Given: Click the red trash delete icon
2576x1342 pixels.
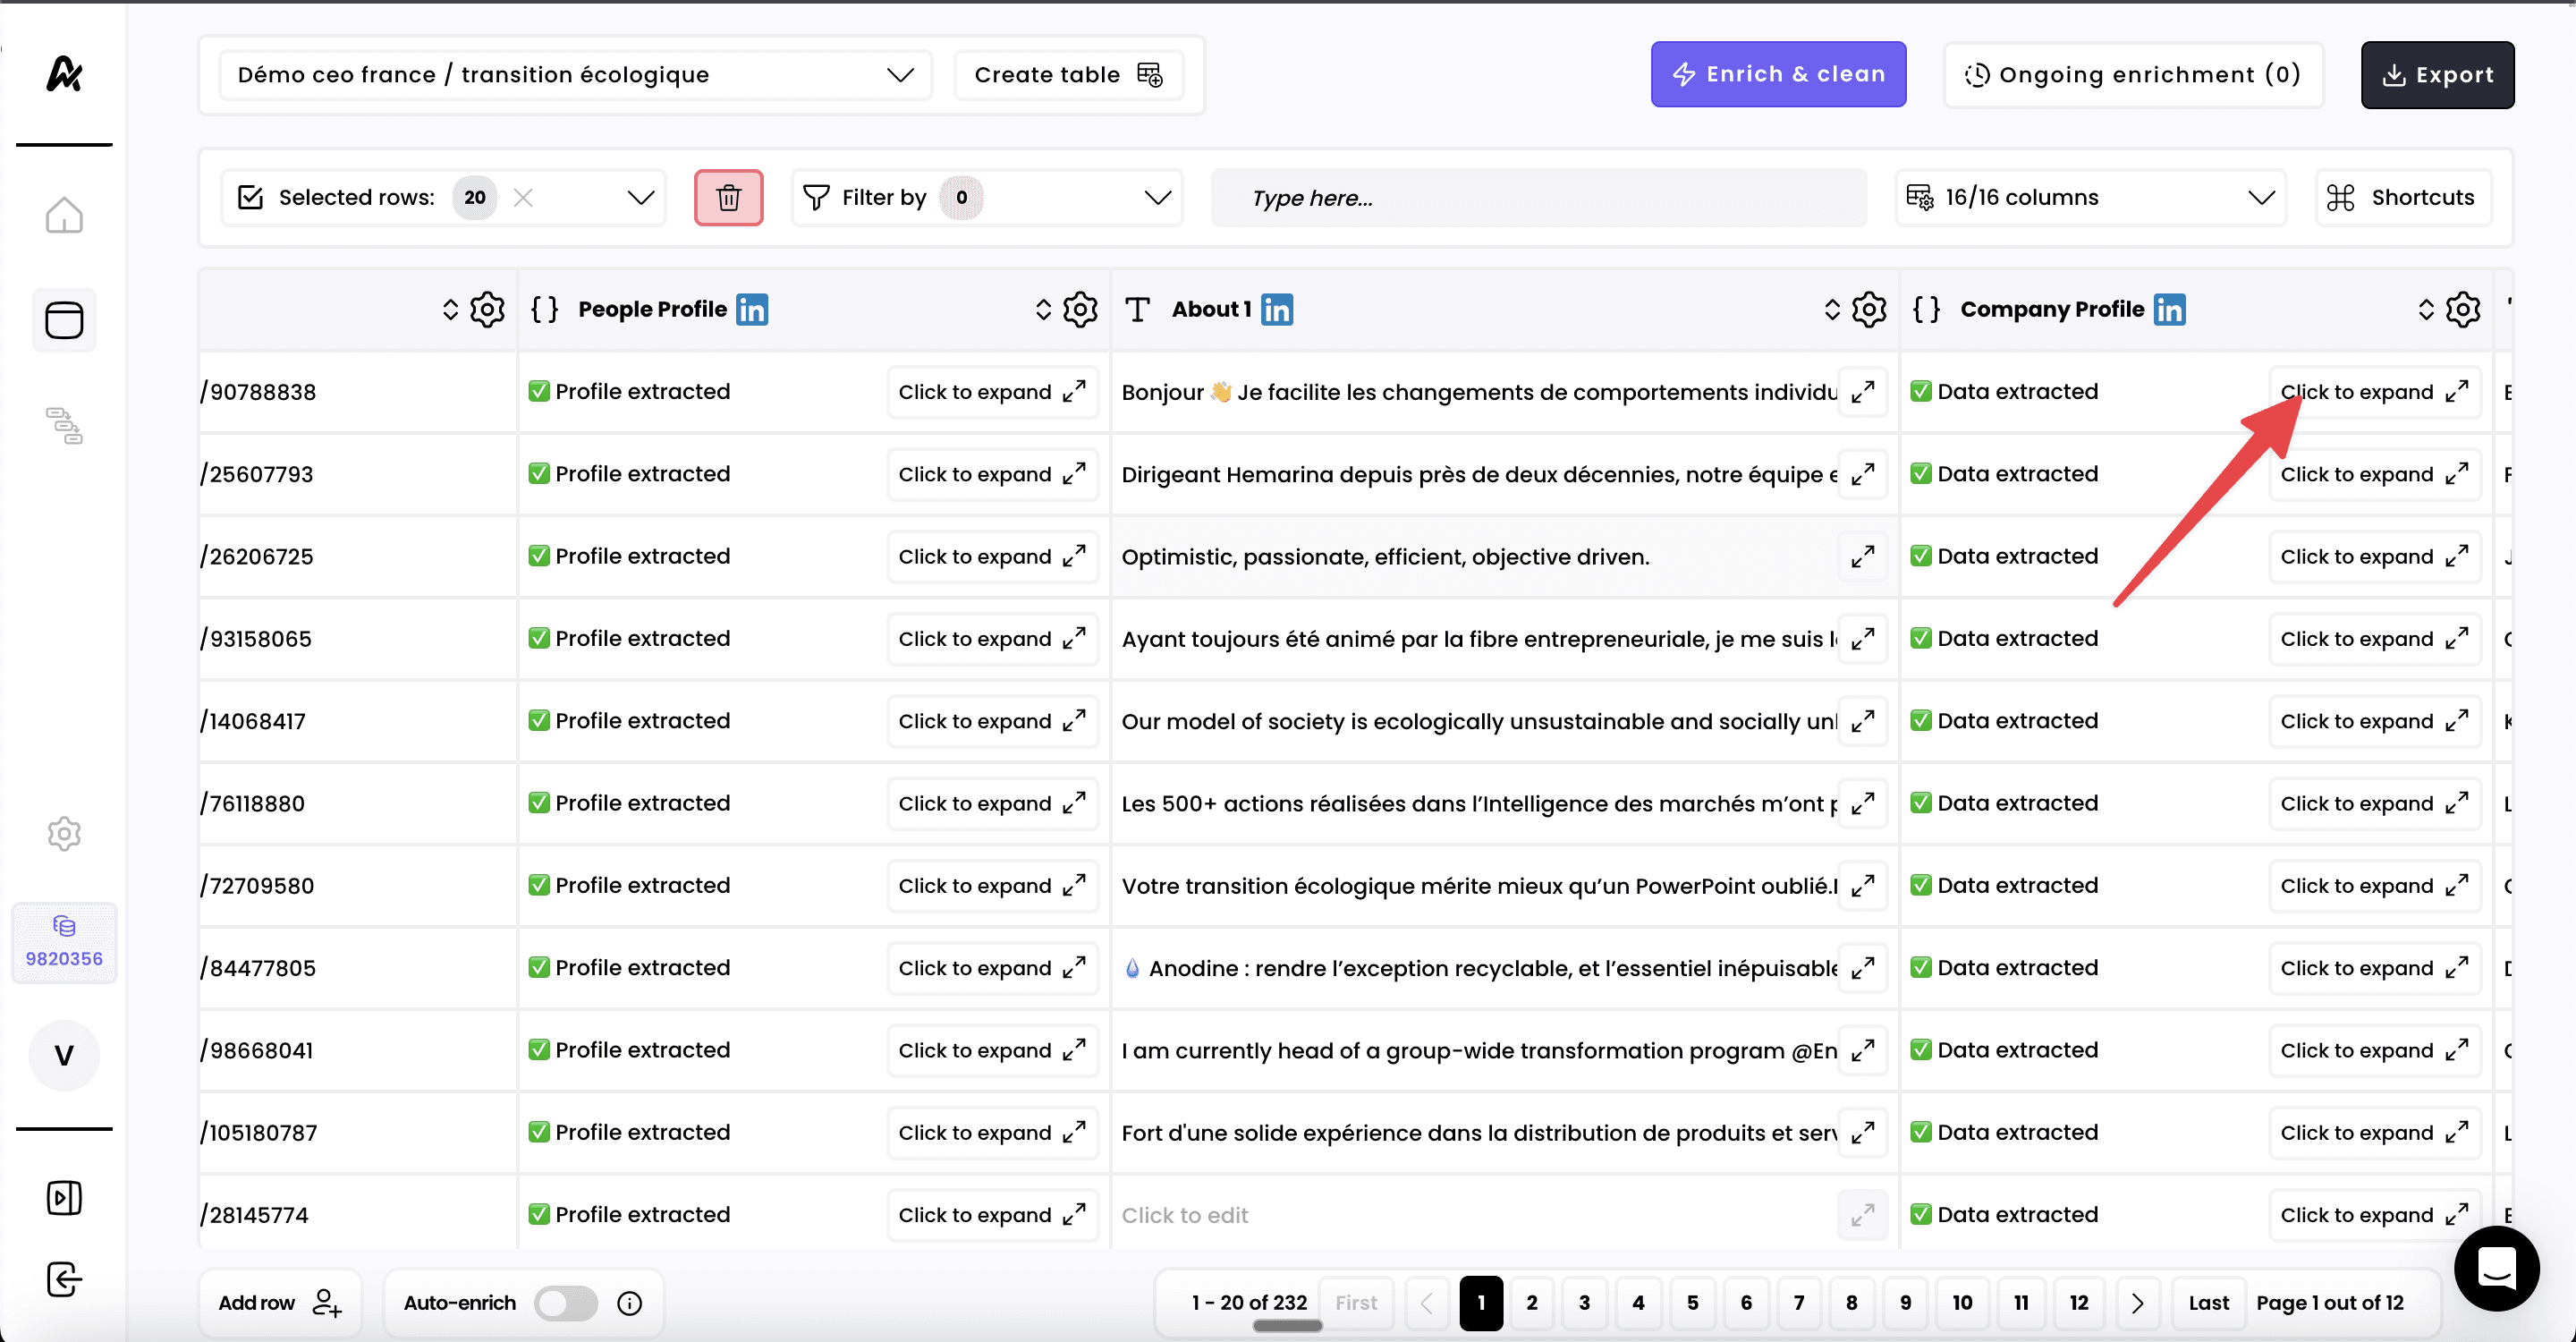Looking at the screenshot, I should click(728, 197).
